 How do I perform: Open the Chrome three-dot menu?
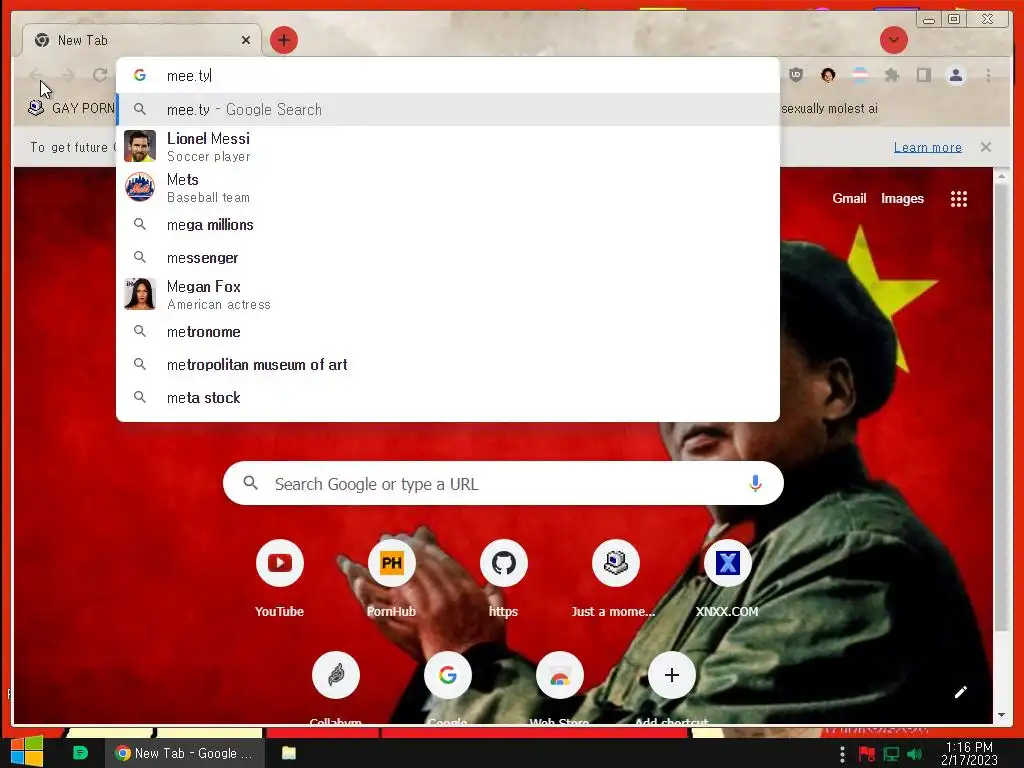[x=988, y=75]
